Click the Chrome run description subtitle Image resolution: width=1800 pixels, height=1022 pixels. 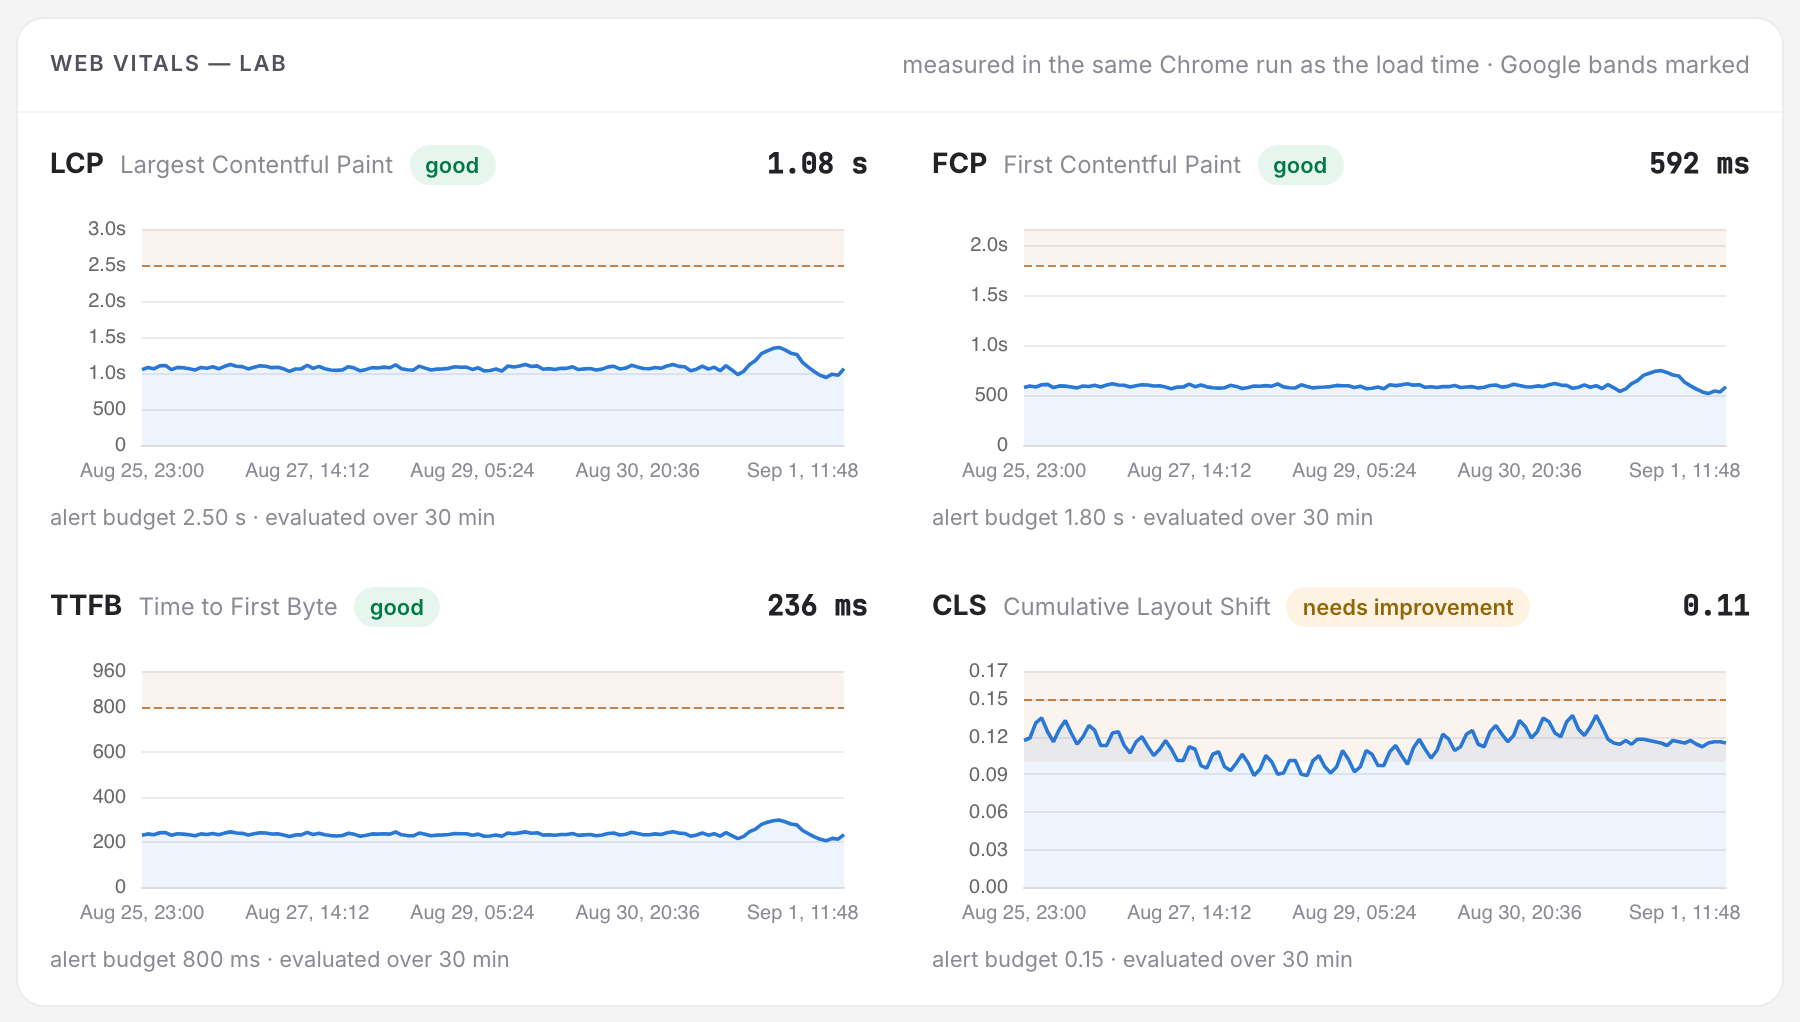(x=1326, y=65)
